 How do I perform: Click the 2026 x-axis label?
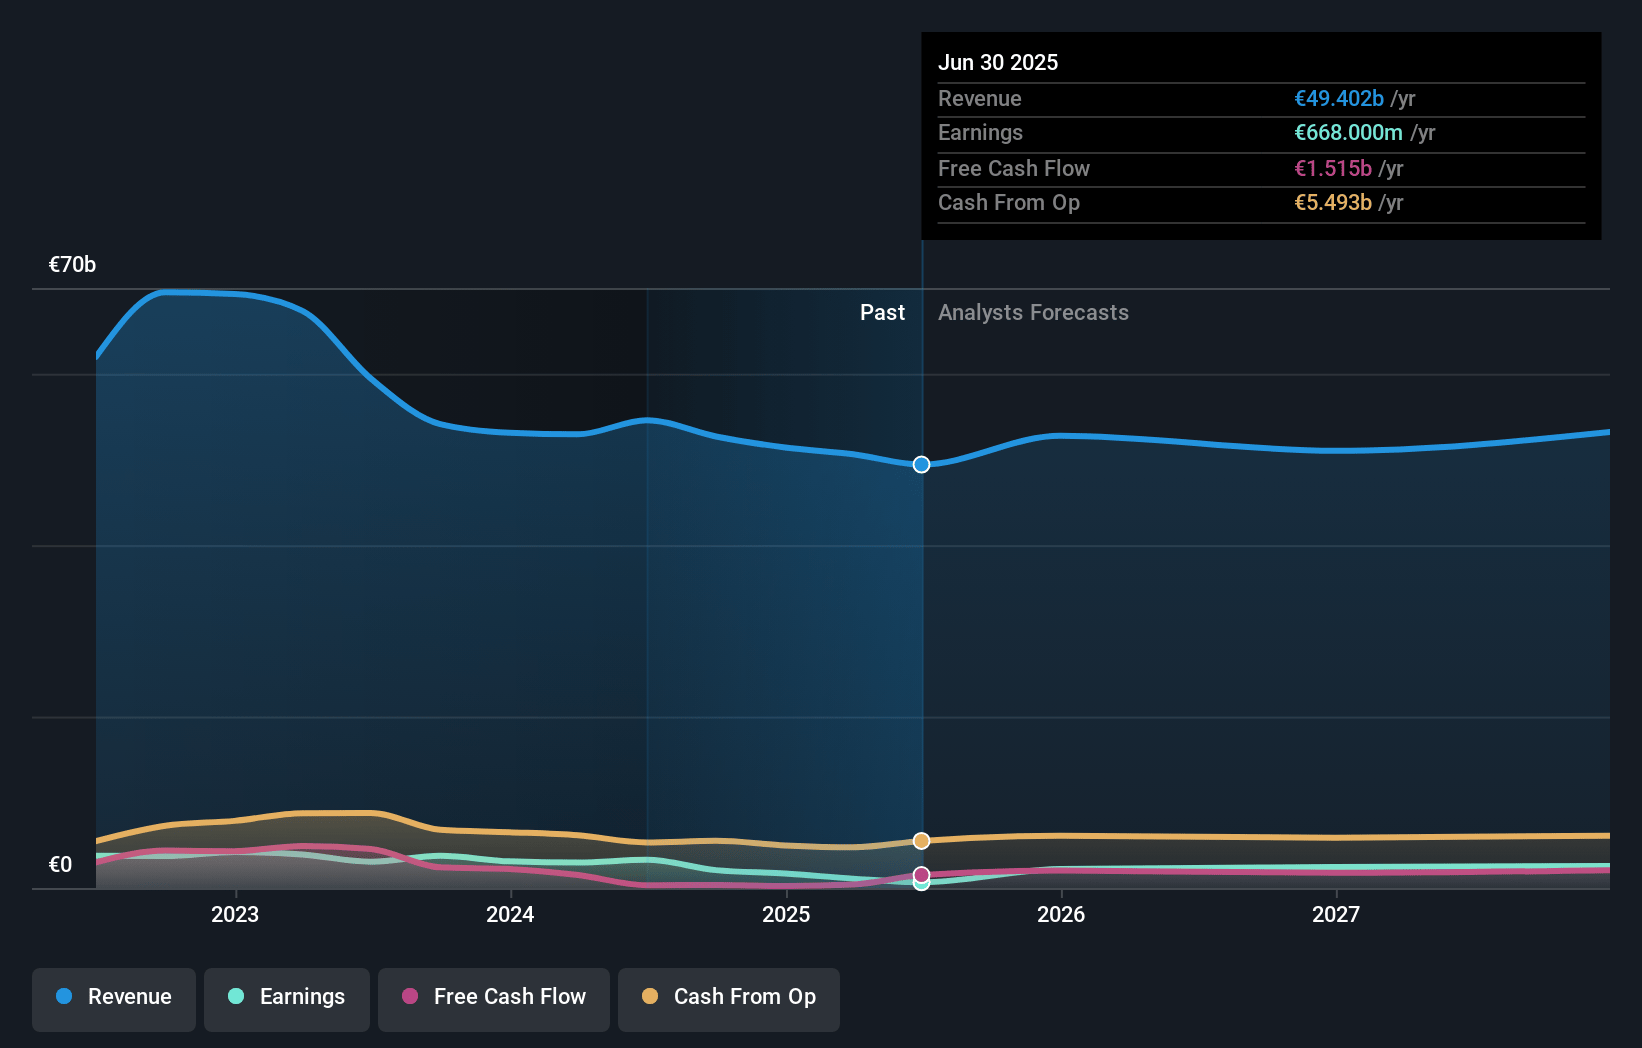click(x=1061, y=914)
